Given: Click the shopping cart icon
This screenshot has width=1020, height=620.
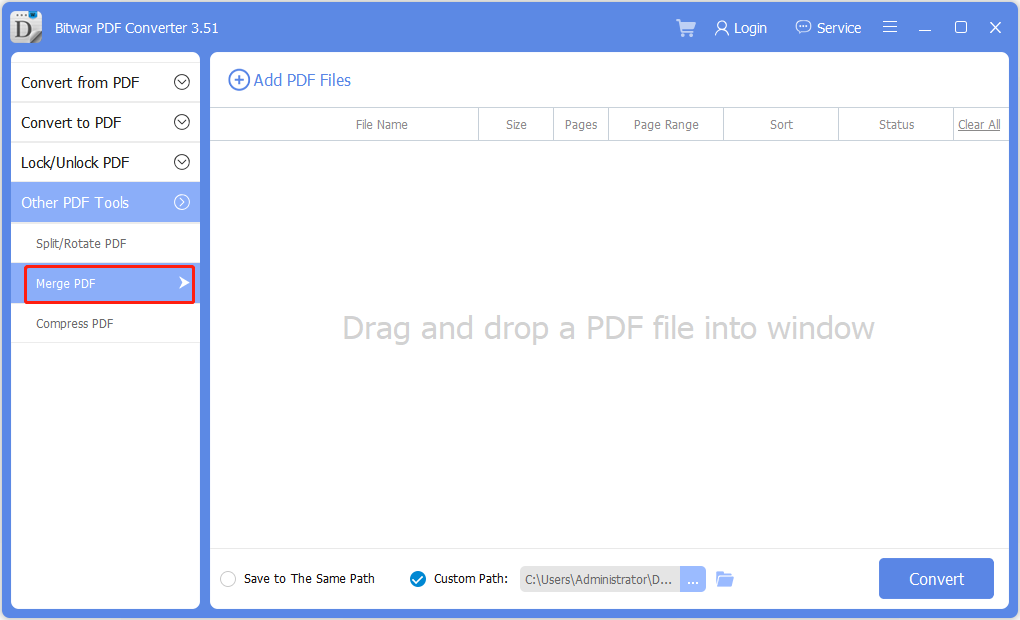Looking at the screenshot, I should pyautogui.click(x=686, y=28).
